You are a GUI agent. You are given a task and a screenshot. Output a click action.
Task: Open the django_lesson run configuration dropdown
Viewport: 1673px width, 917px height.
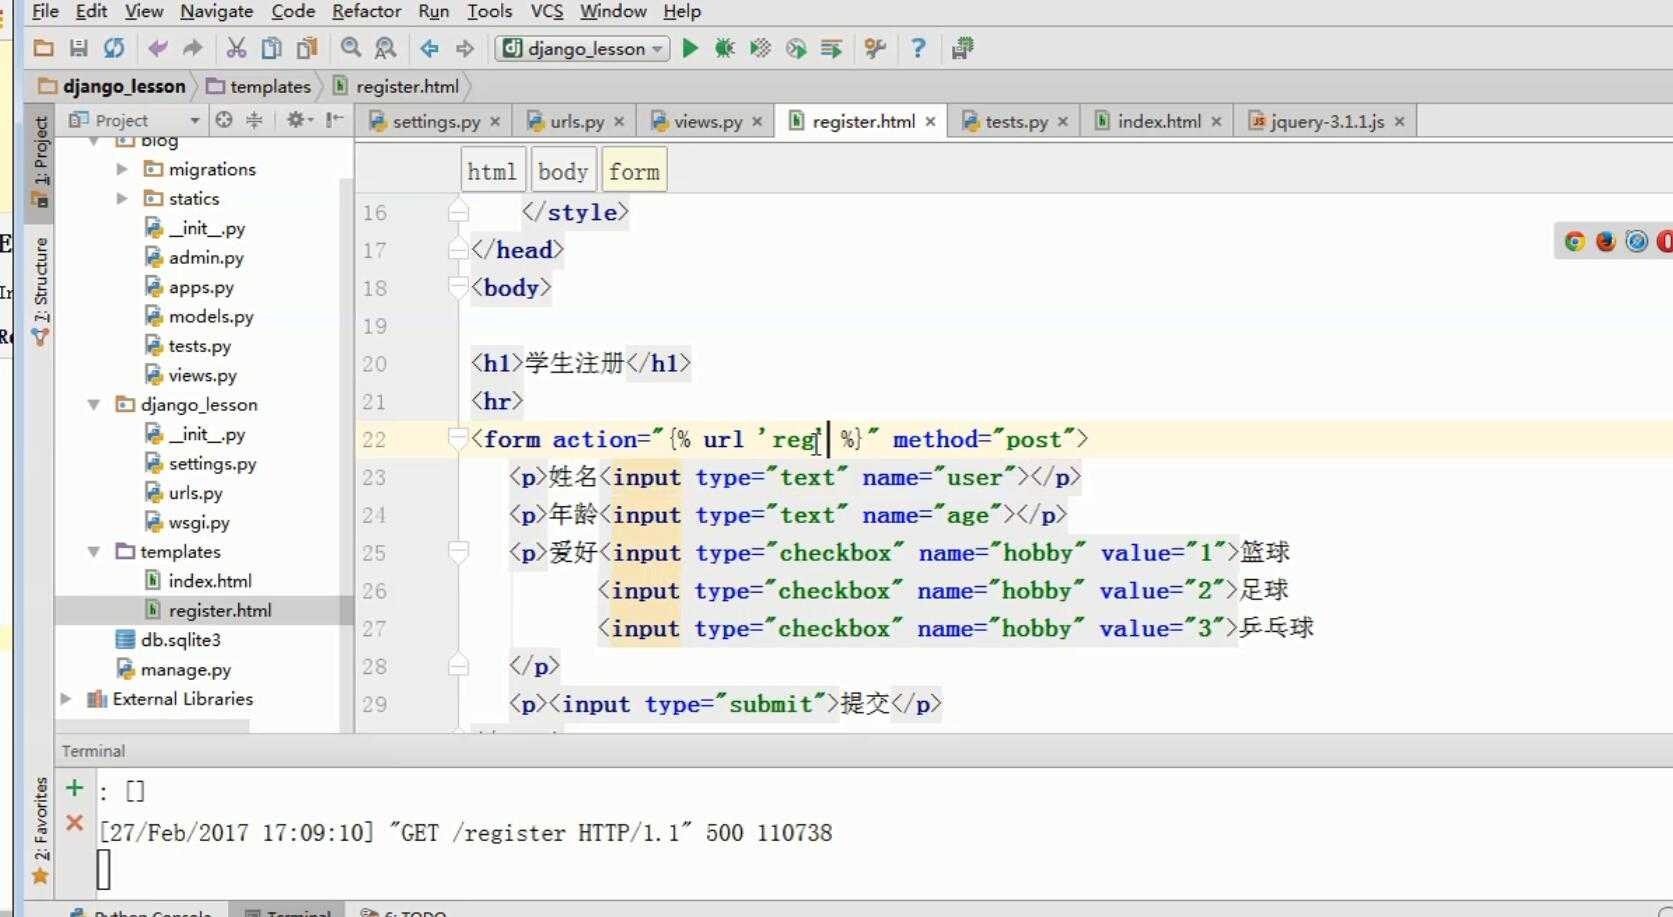pyautogui.click(x=582, y=48)
